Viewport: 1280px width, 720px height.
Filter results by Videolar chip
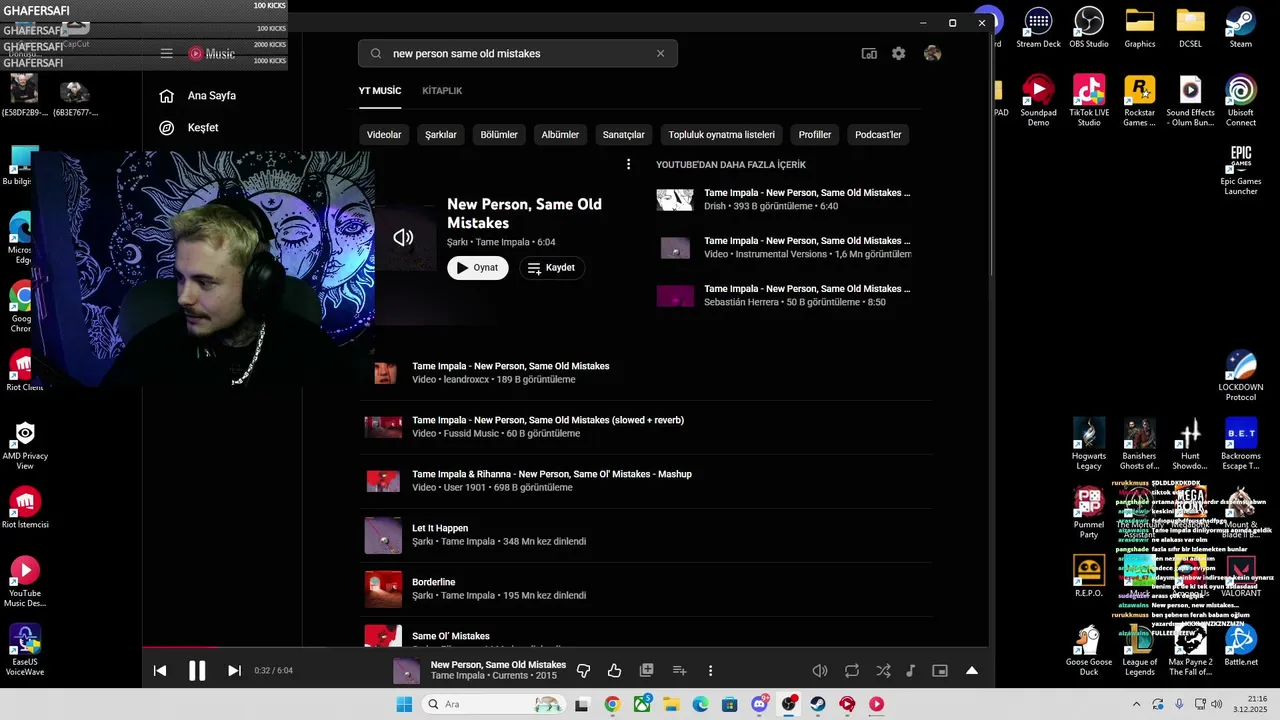pyautogui.click(x=384, y=135)
